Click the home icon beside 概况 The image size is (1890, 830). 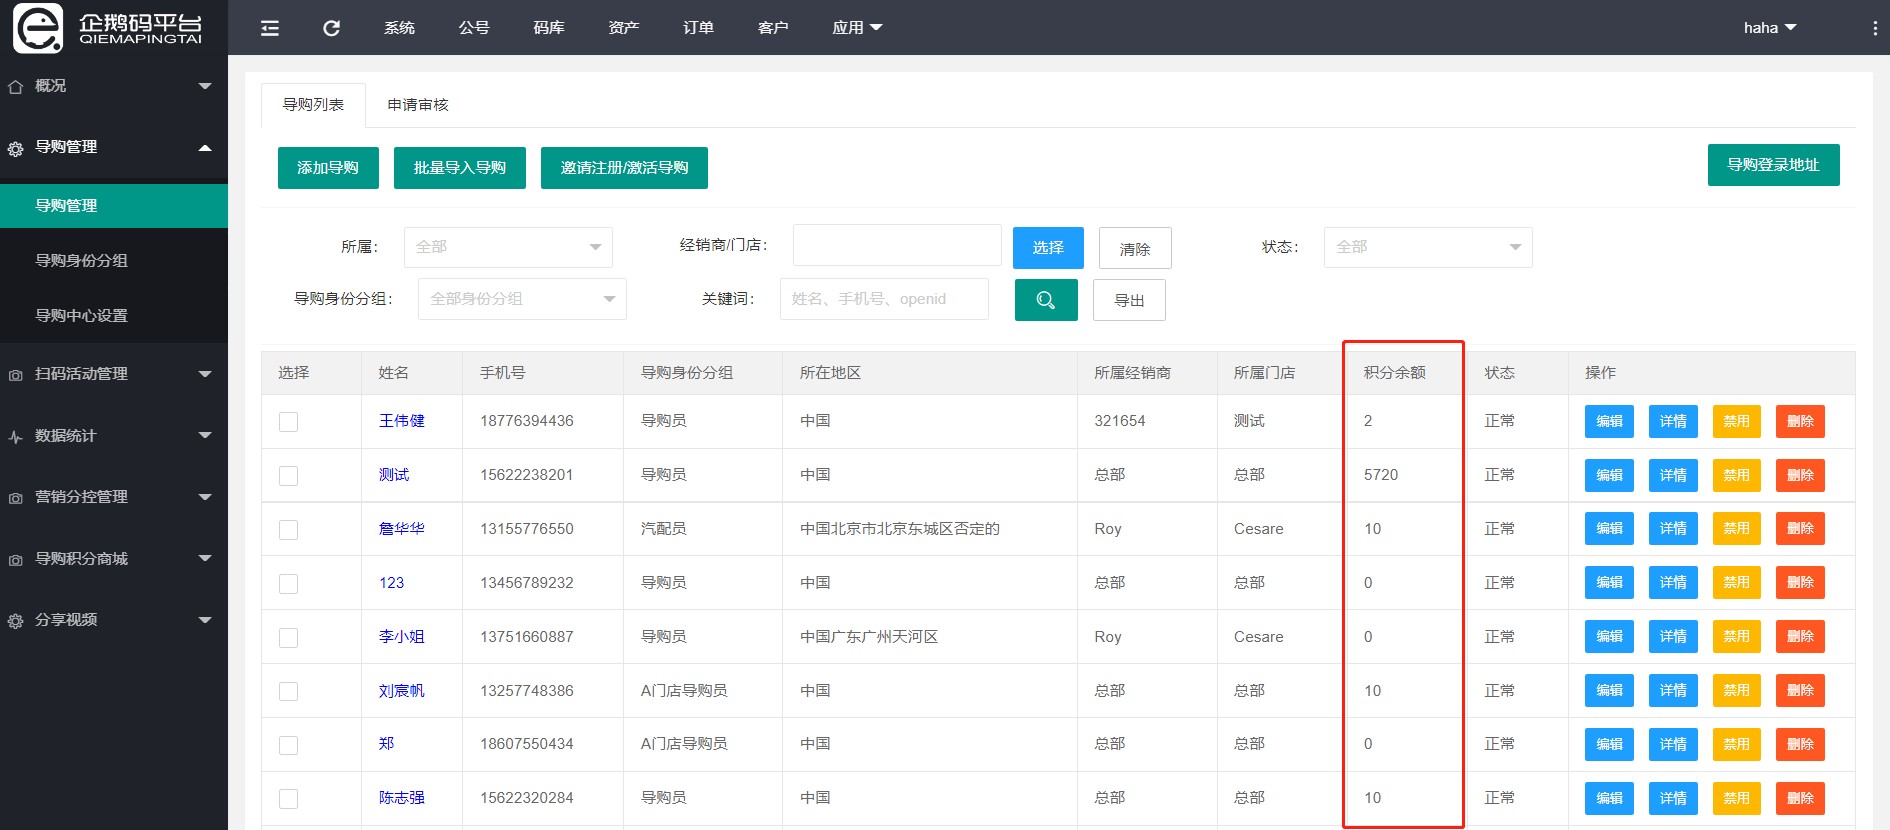pyautogui.click(x=15, y=87)
